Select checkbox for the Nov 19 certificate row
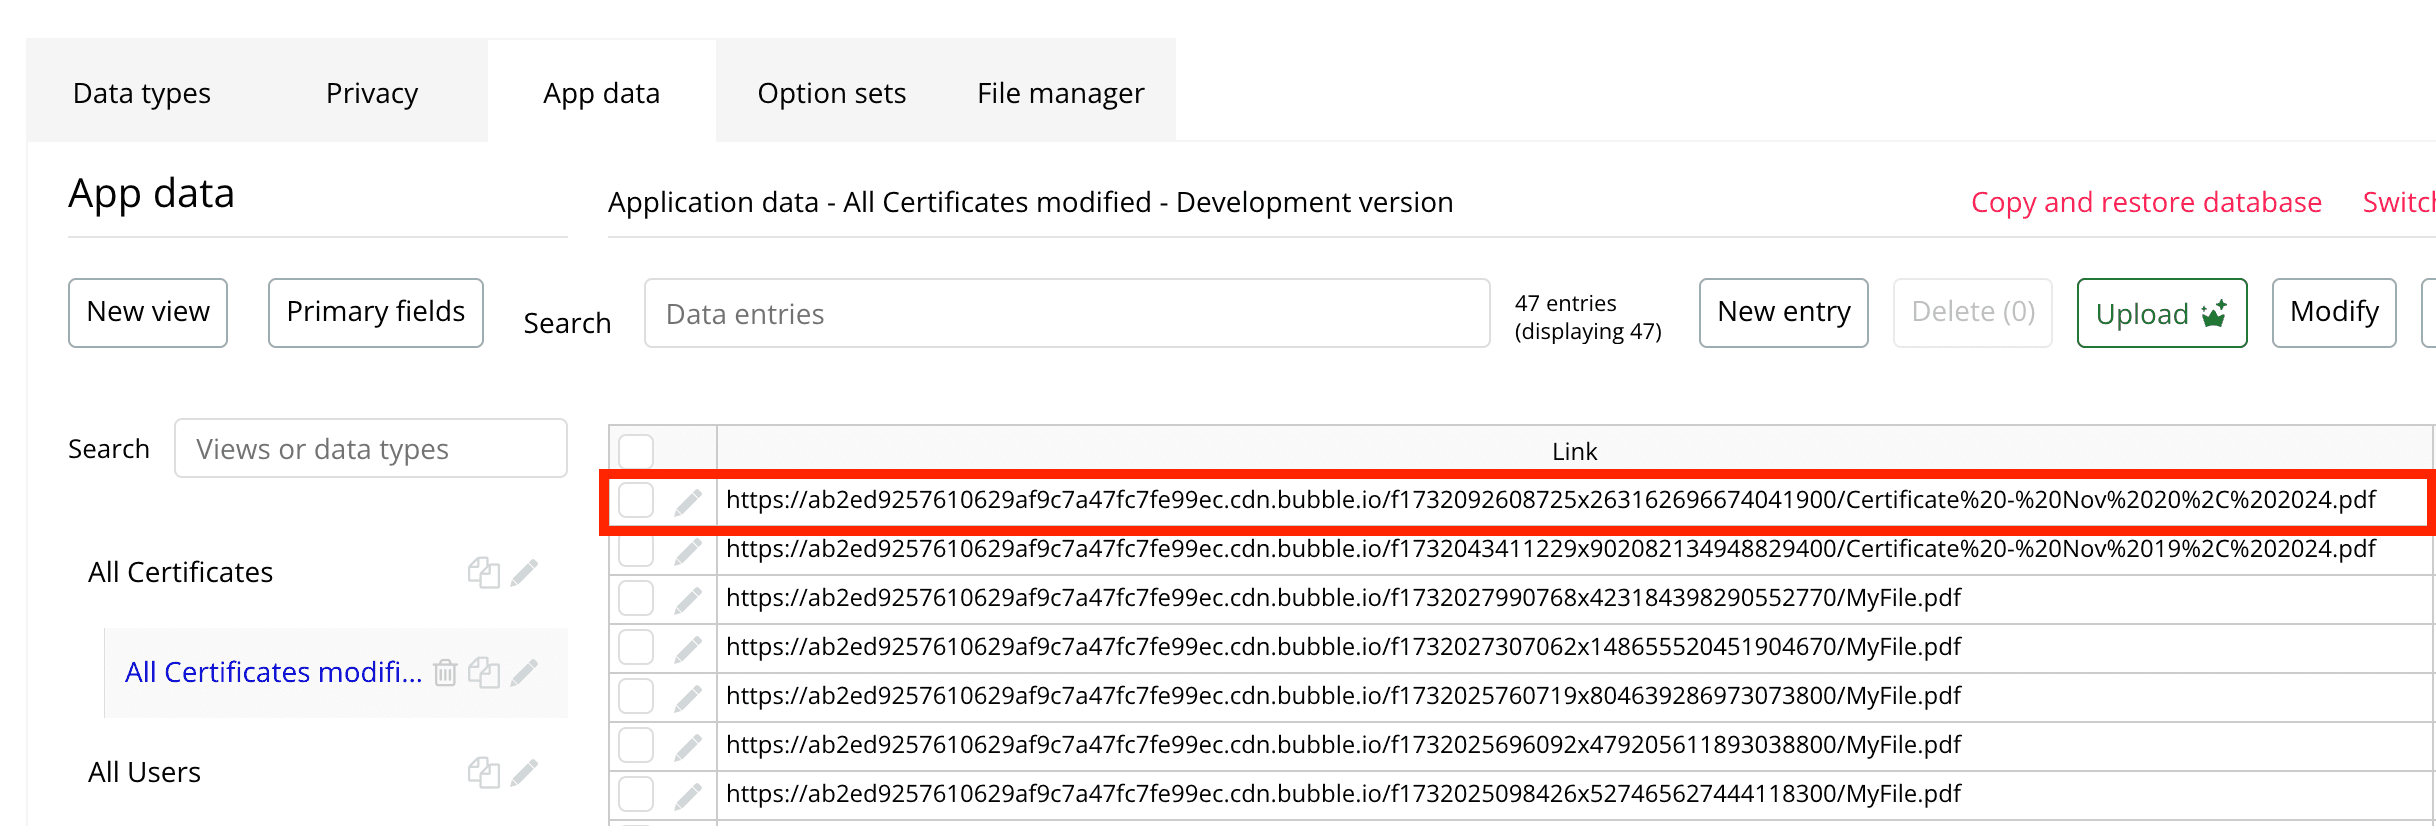This screenshot has width=2436, height=826. (636, 549)
